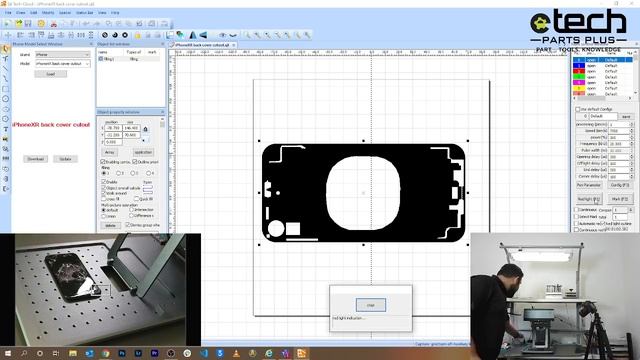Select the Circle drawing tool
This screenshot has height=360, width=640.
click(5, 99)
